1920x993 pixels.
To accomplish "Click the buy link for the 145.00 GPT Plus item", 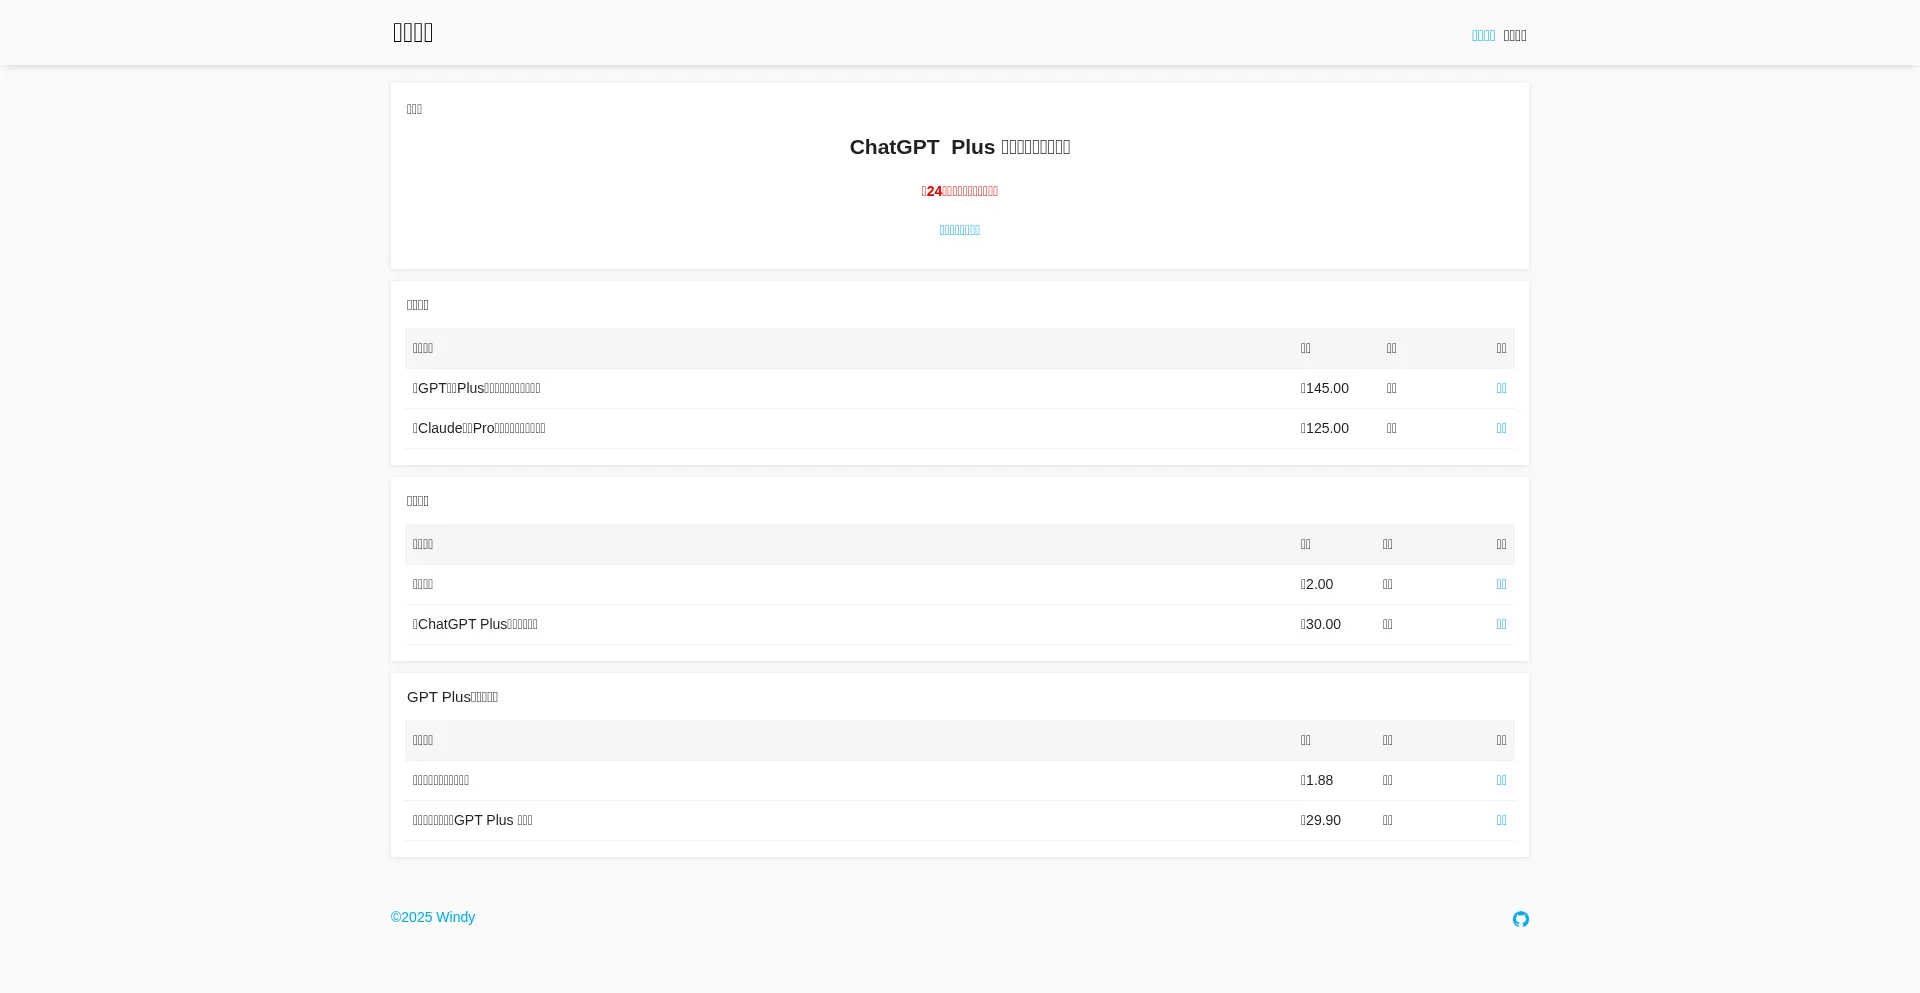I will 1501,388.
